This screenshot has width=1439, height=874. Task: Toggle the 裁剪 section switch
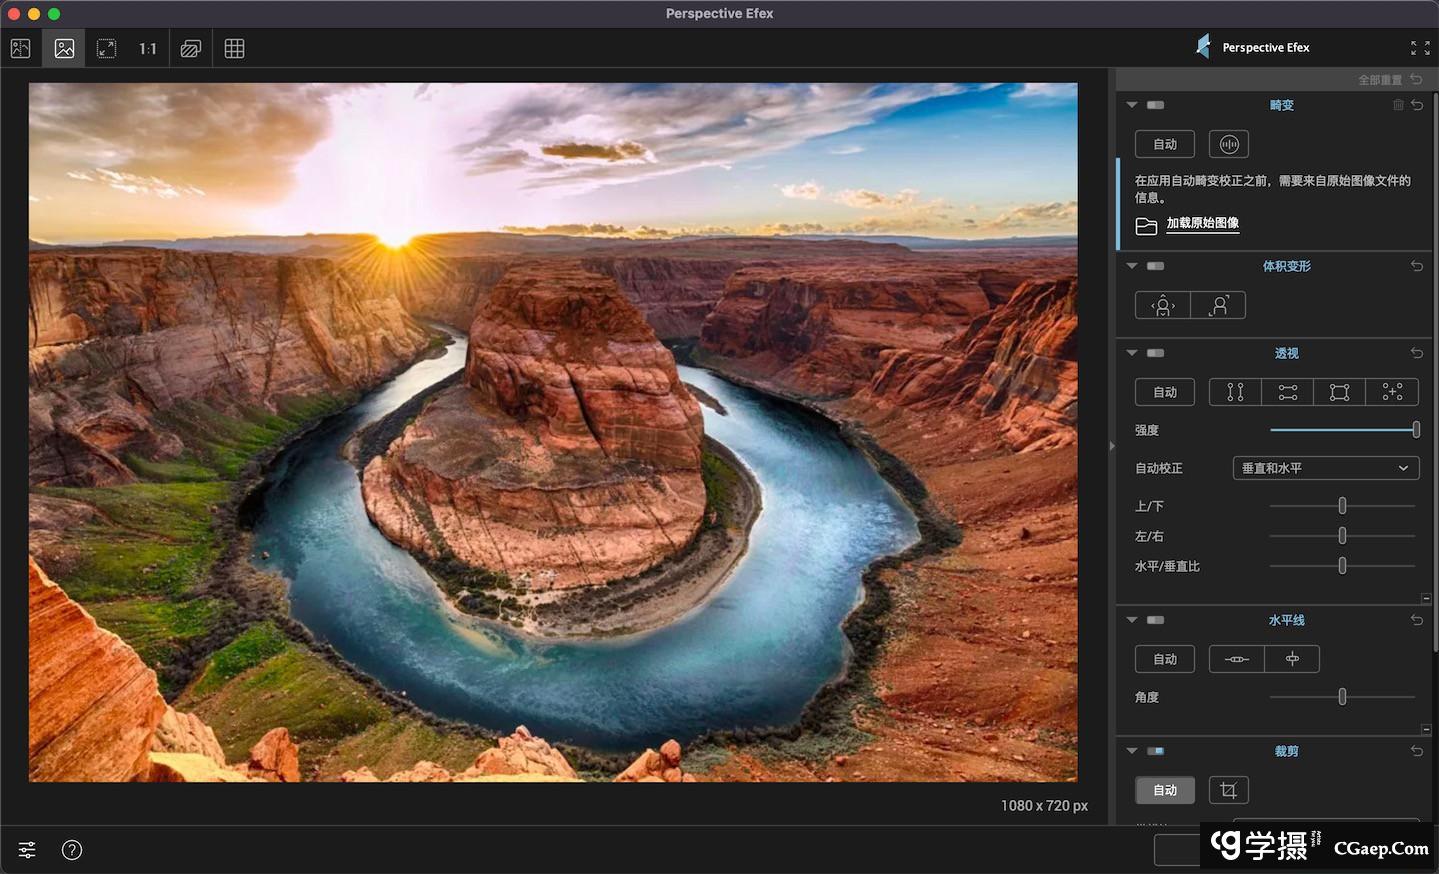tap(1155, 751)
